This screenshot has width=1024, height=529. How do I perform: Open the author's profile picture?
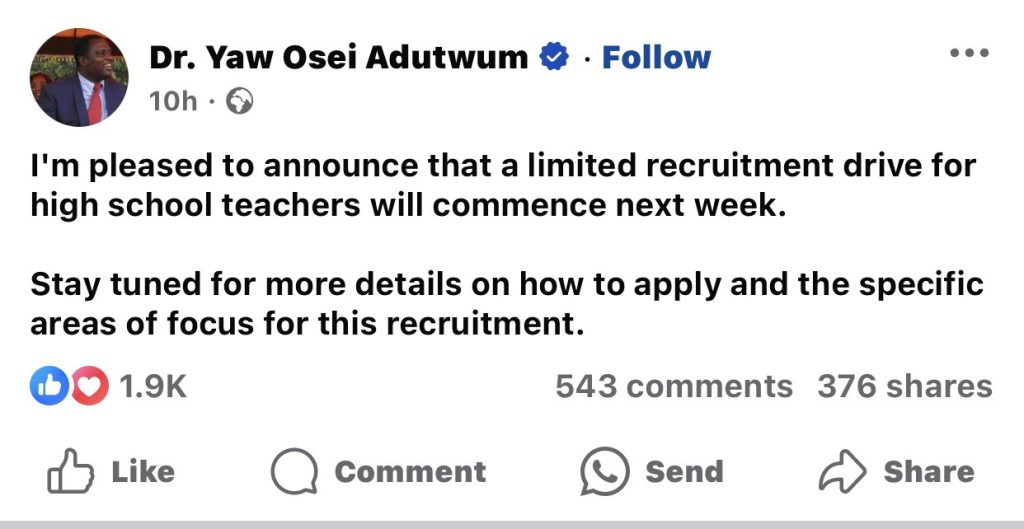(x=79, y=77)
